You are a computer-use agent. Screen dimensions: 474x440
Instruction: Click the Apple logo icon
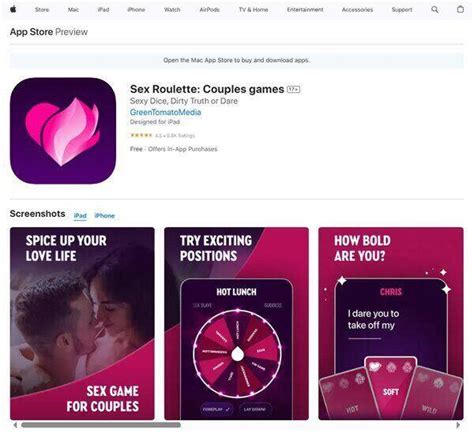(13, 9)
